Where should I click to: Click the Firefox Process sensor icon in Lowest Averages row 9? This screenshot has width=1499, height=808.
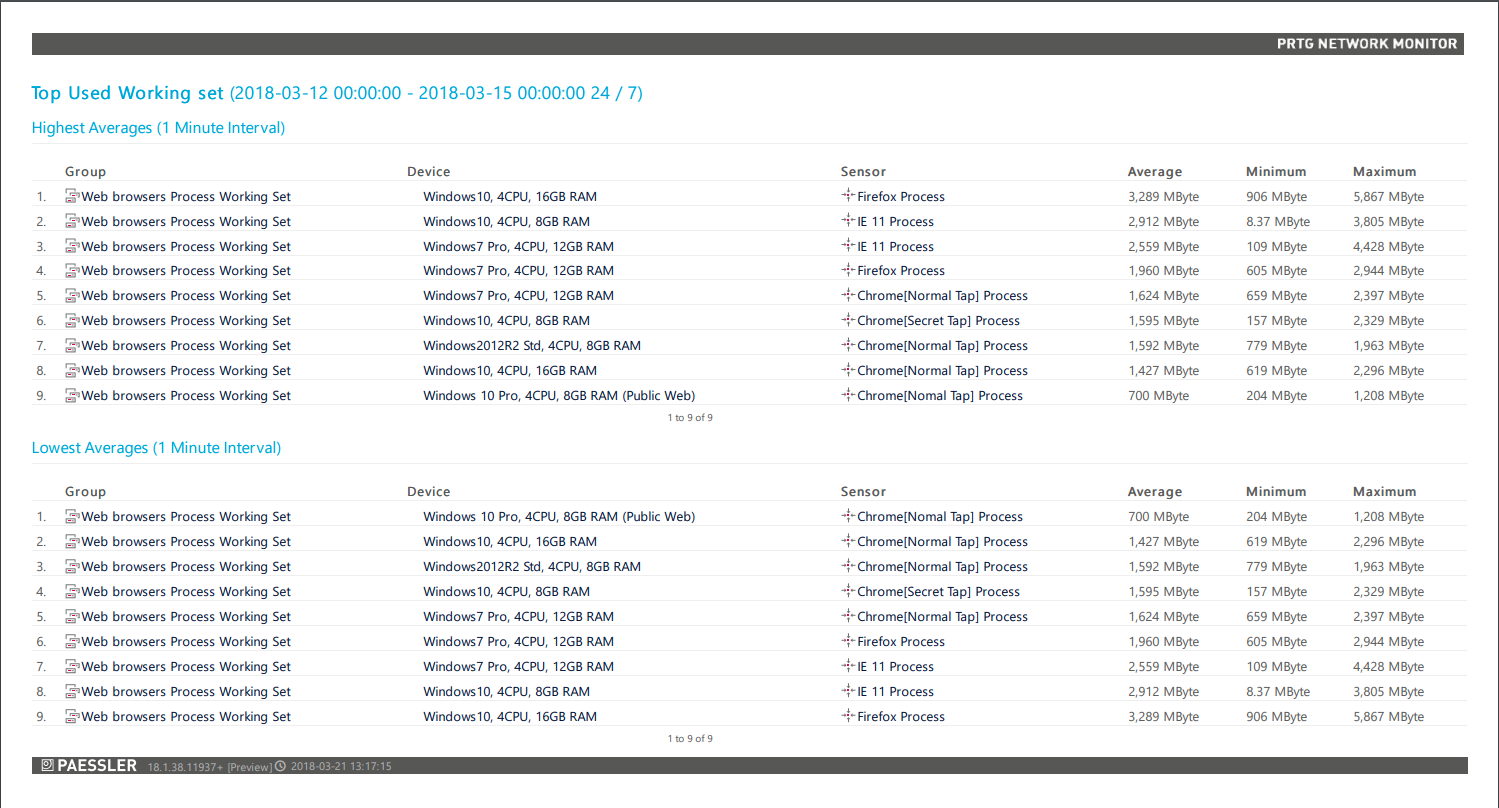coord(848,716)
